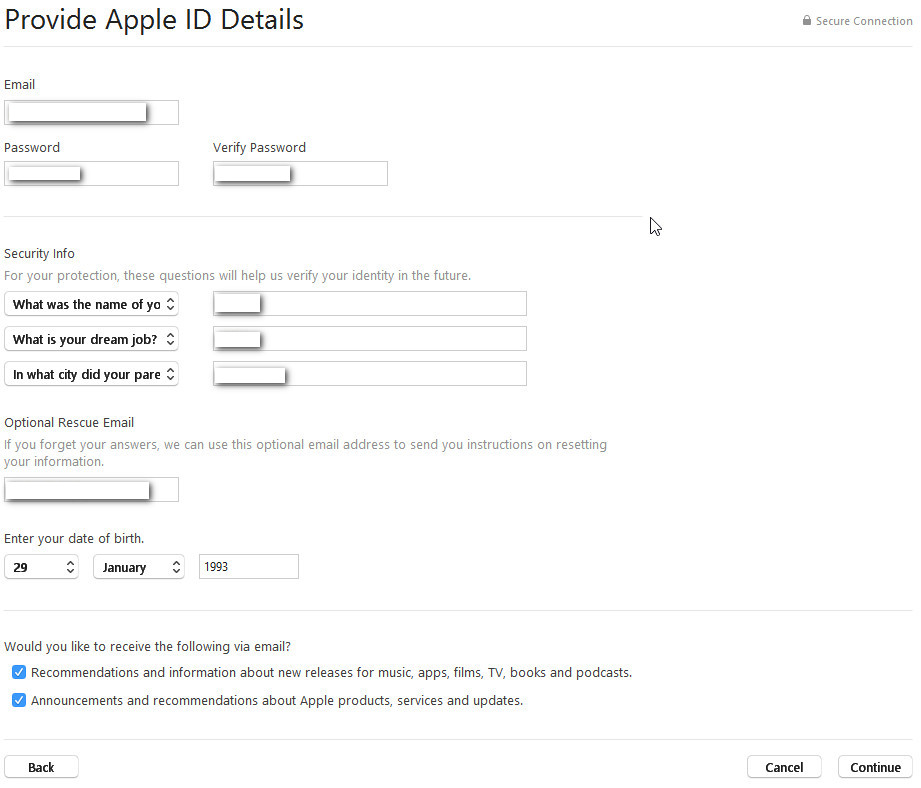This screenshot has width=921, height=788.
Task: Open the birth day dropdown showing 29
Action: pos(41,567)
